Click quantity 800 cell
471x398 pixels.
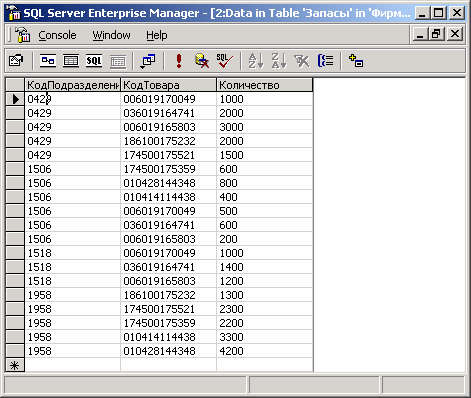265,183
